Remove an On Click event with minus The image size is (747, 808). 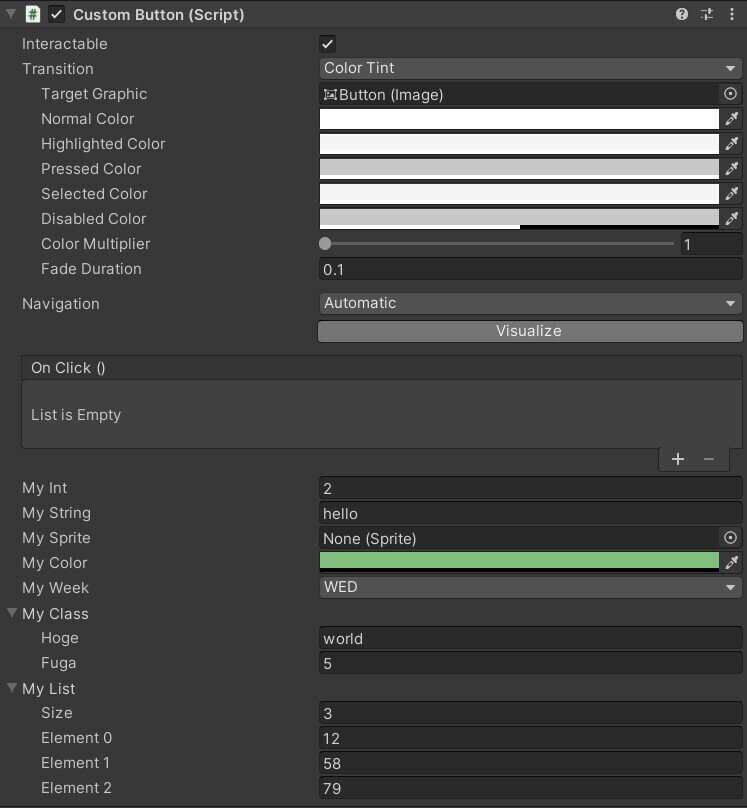(709, 459)
